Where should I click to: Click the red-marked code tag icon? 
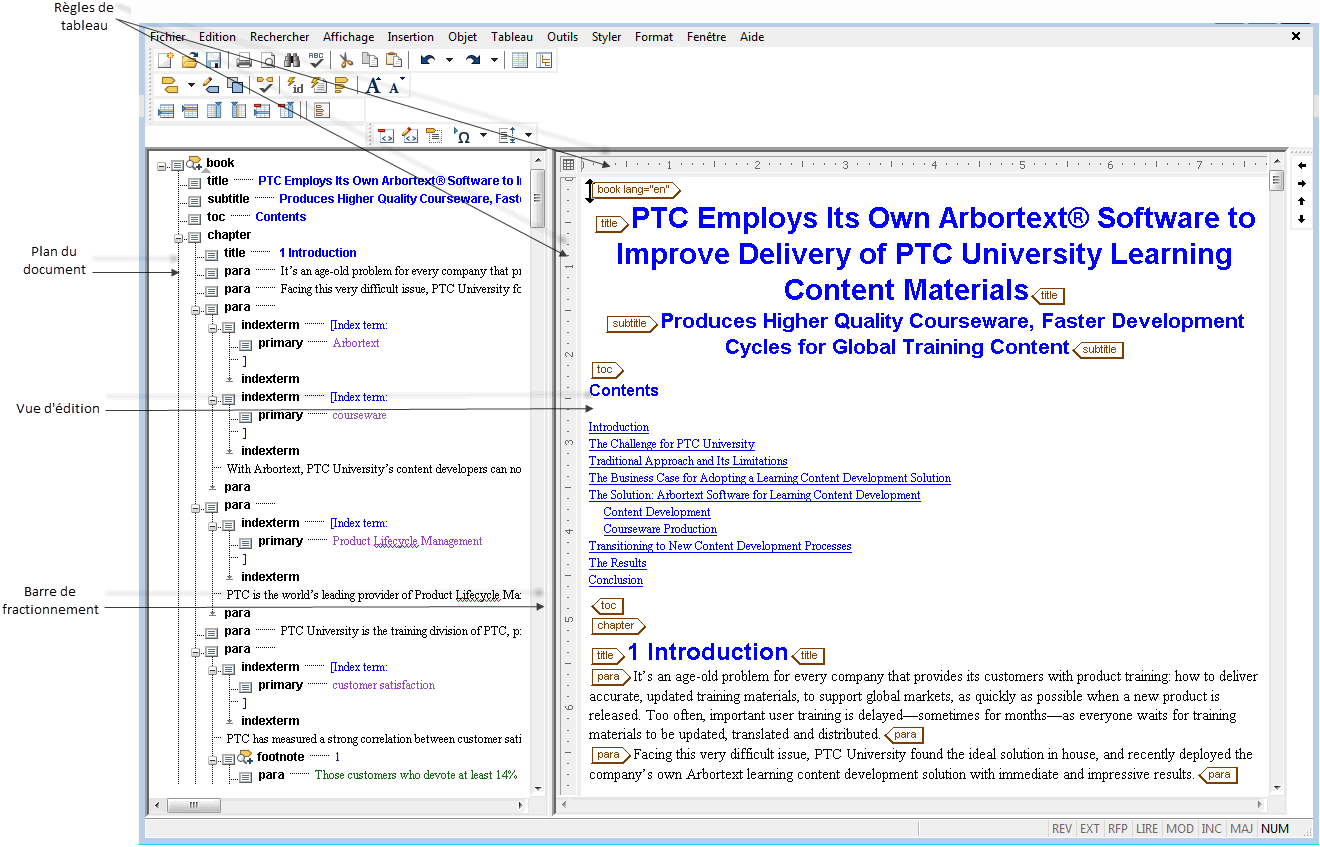point(386,135)
